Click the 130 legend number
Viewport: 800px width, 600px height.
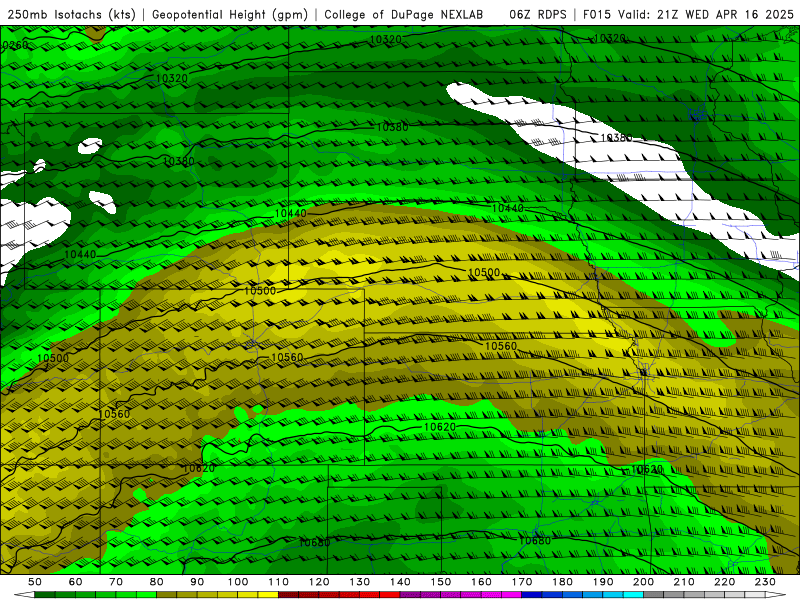pos(360,582)
